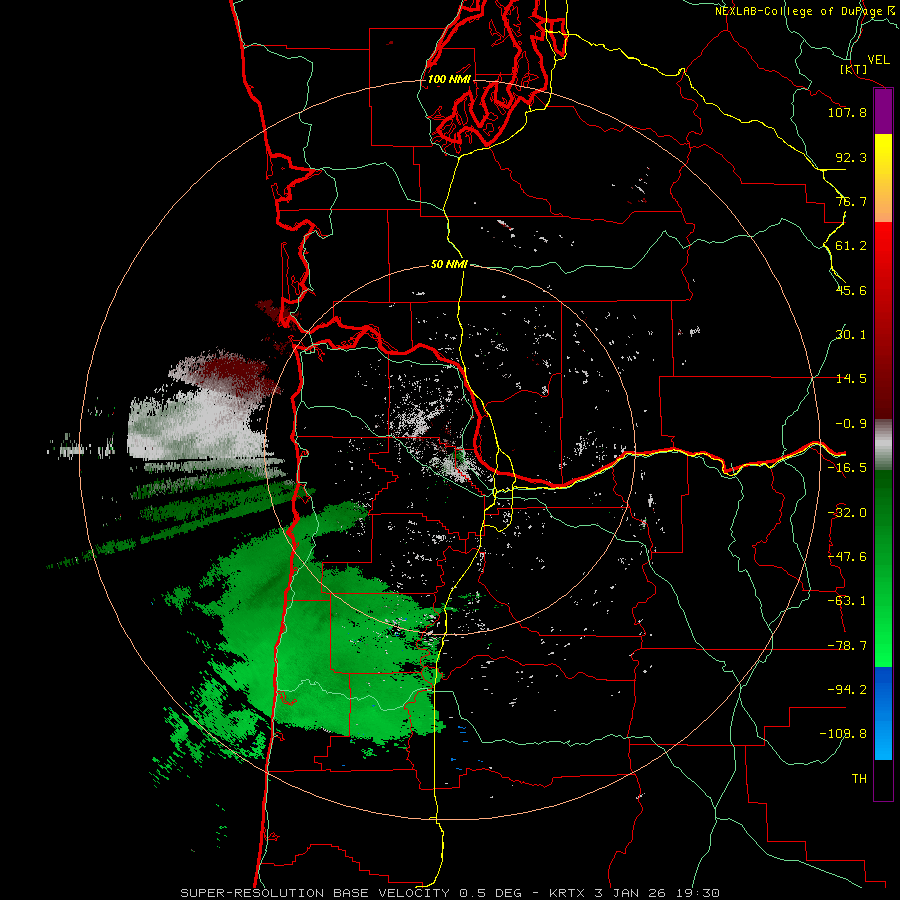The width and height of the screenshot is (900, 900).
Task: Click the 100 NMI range ring label
Action: coord(449,79)
